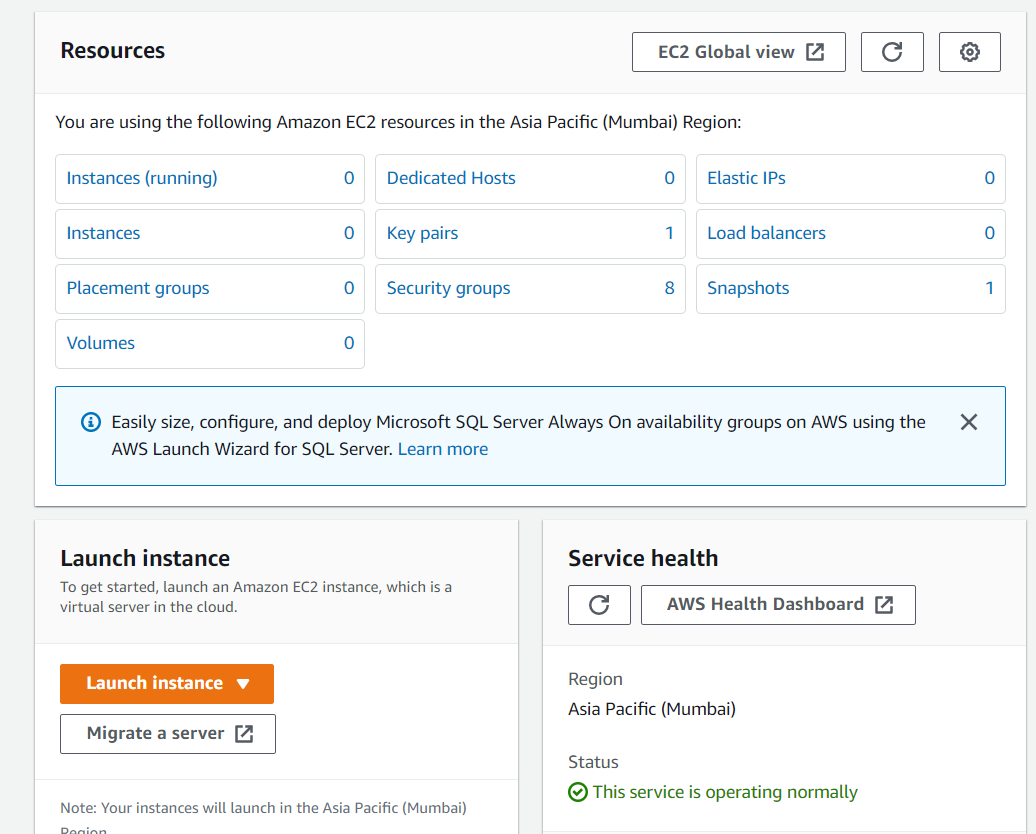1036x834 pixels.
Task: Click the Key pairs count 1
Action: [669, 233]
